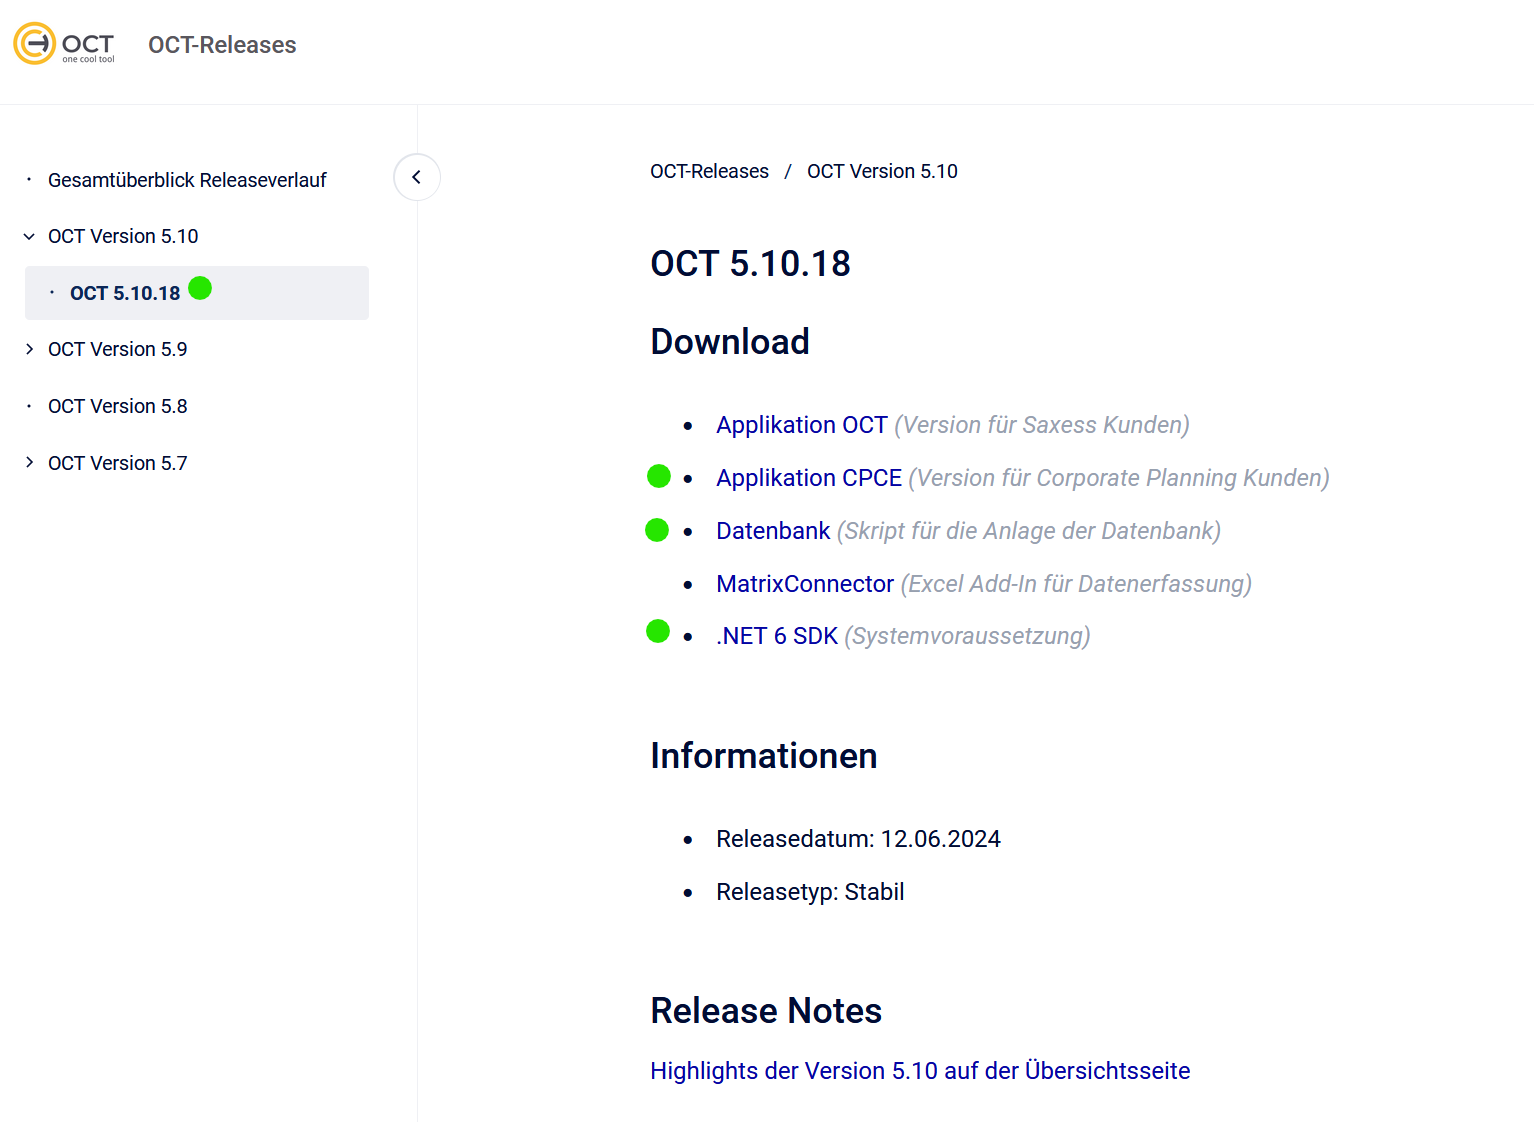This screenshot has height=1122, width=1534.
Task: Download Applikation OCT for Saxess customers
Action: [801, 425]
